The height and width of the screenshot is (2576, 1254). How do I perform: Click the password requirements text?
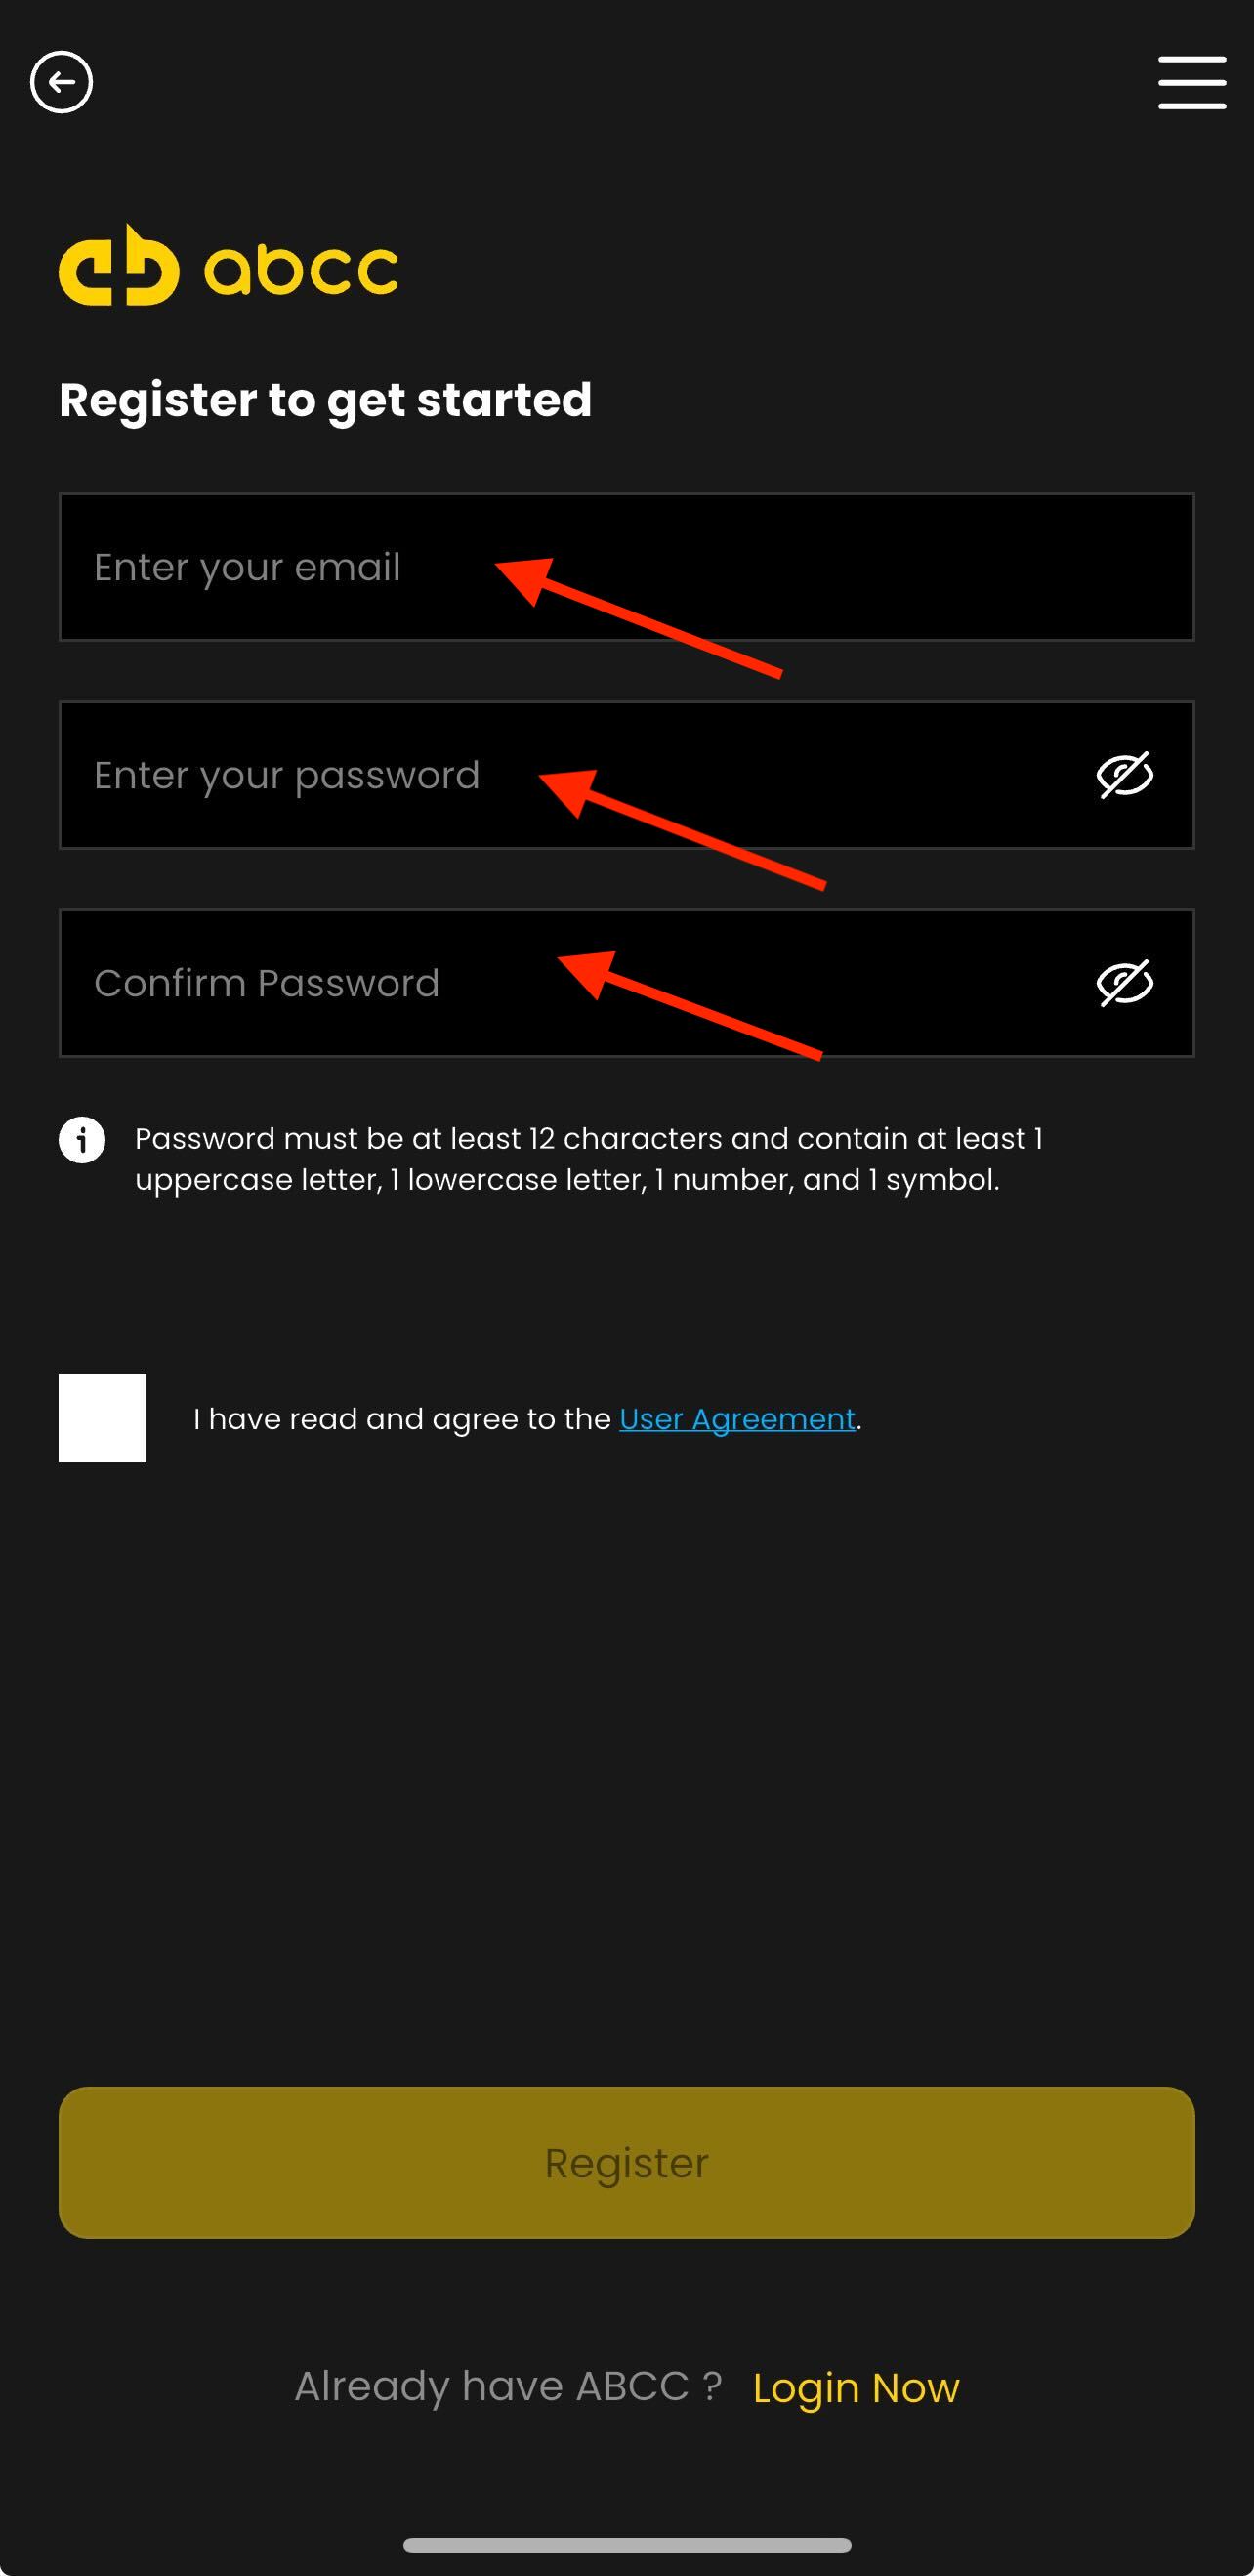[588, 1159]
